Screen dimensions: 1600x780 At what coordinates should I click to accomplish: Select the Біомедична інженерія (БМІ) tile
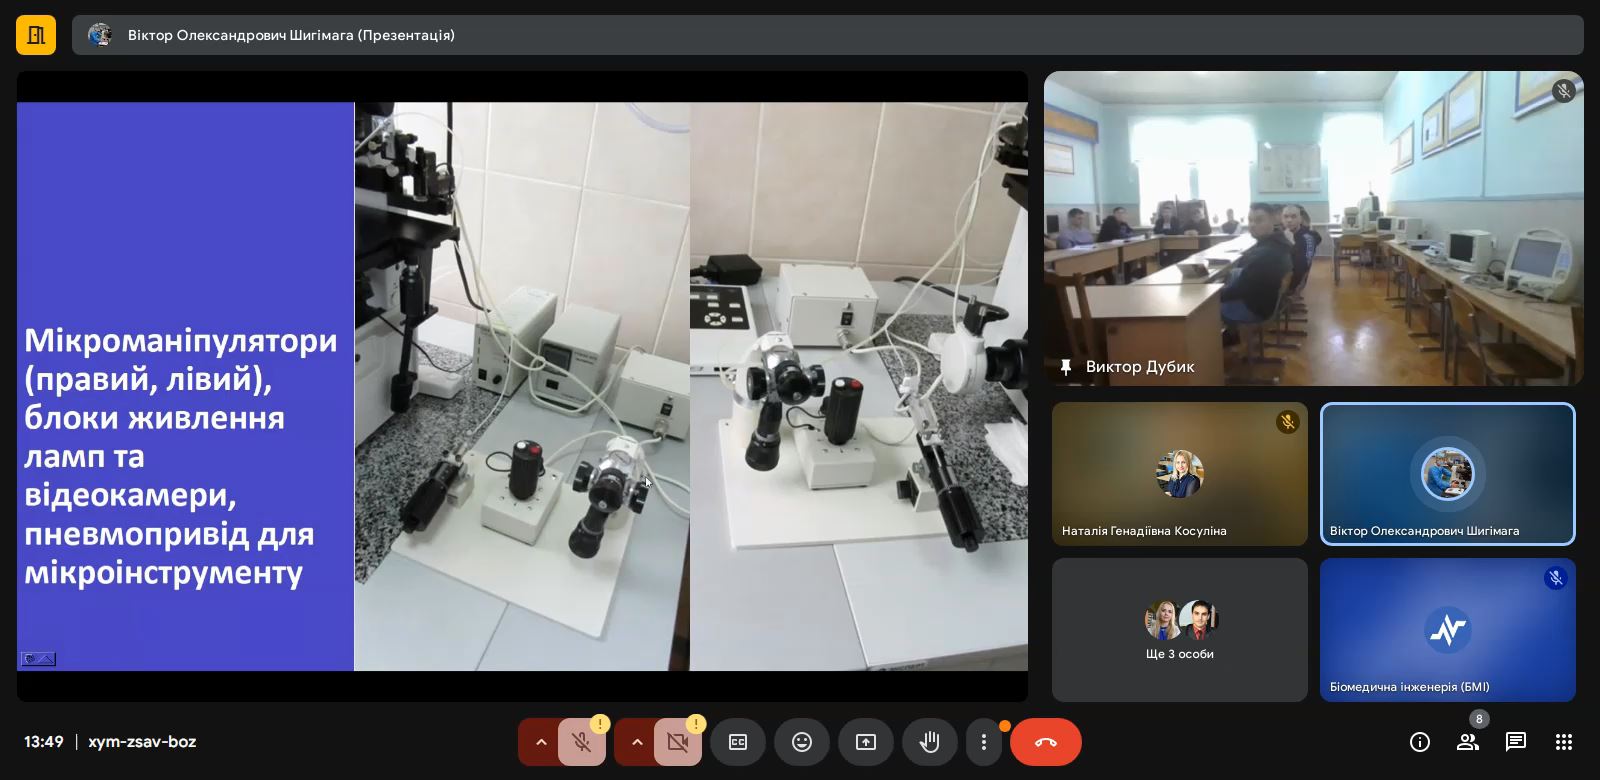1448,630
